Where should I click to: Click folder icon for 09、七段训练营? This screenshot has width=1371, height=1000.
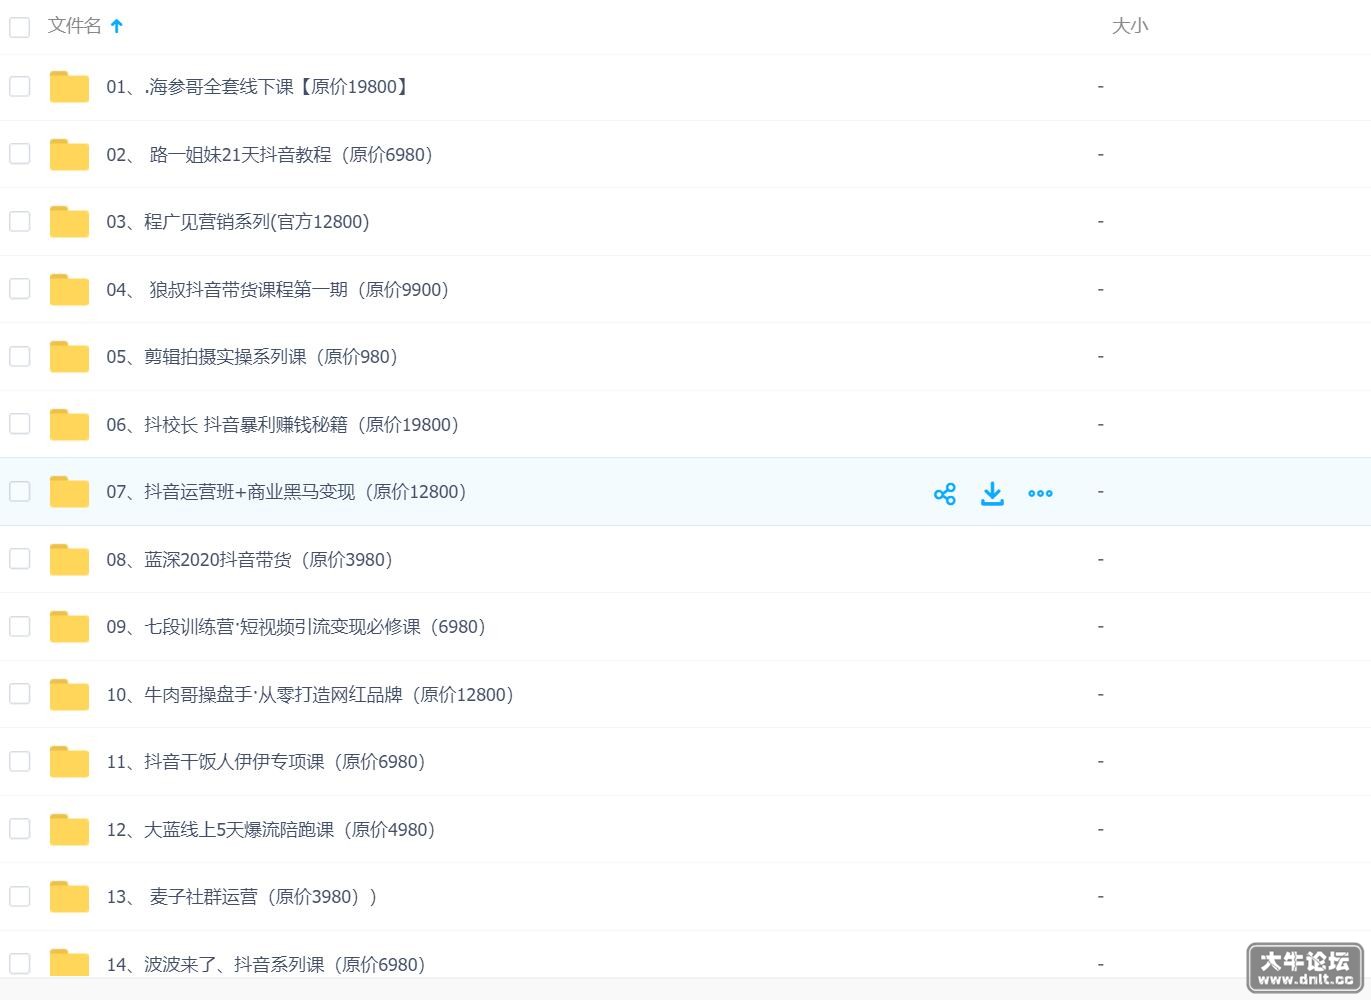[x=69, y=627]
